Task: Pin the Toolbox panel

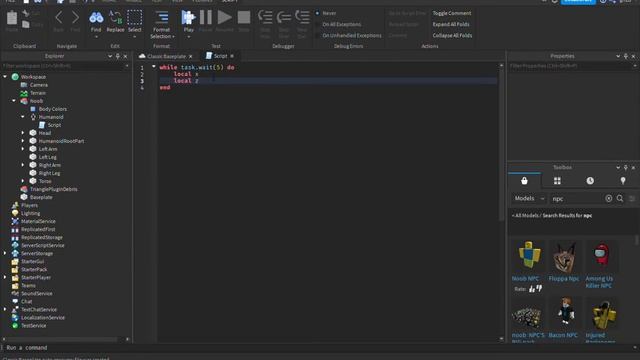Action: pyautogui.click(x=626, y=167)
